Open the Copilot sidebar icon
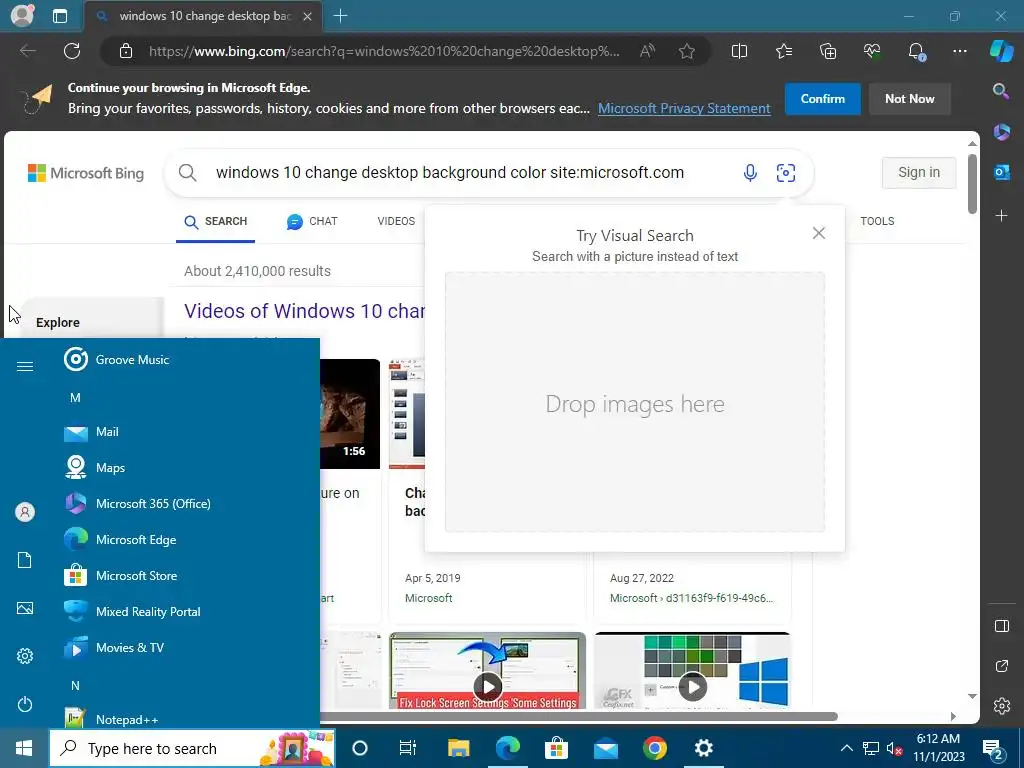 point(1002,51)
